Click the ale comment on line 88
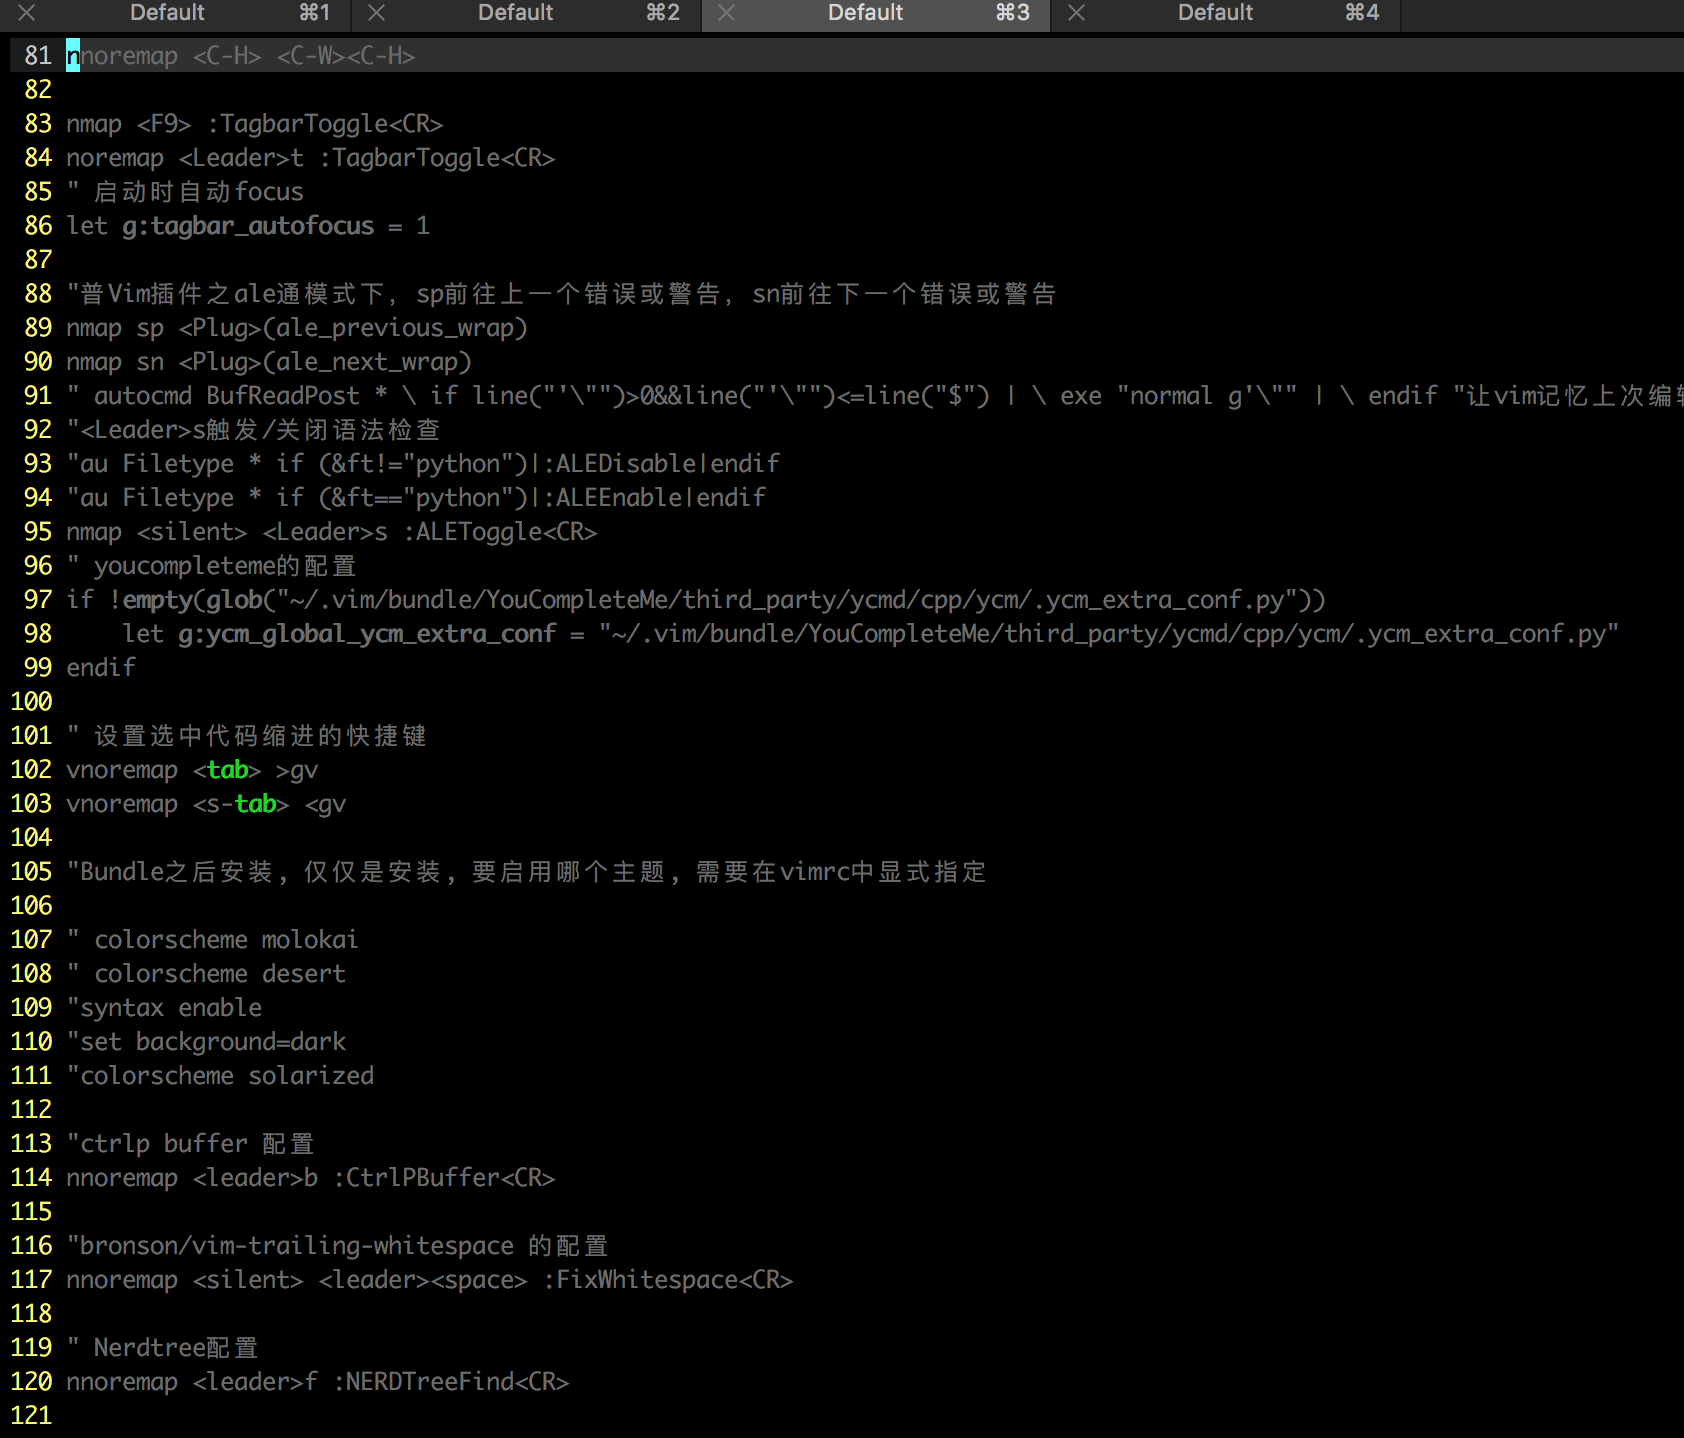The width and height of the screenshot is (1684, 1438). pyautogui.click(x=562, y=294)
